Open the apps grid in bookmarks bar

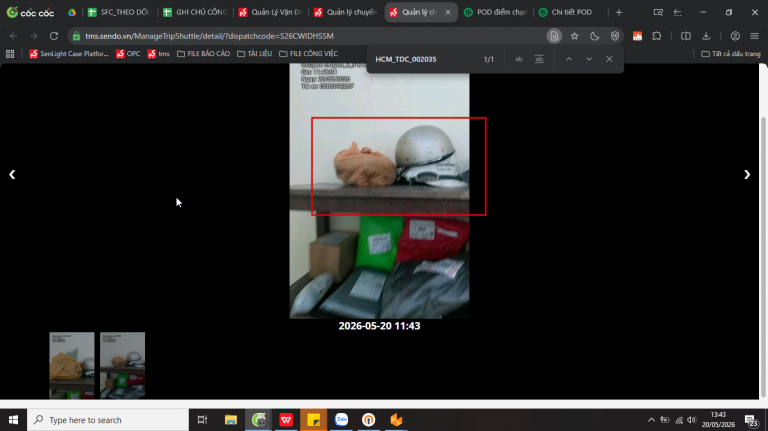coord(10,54)
